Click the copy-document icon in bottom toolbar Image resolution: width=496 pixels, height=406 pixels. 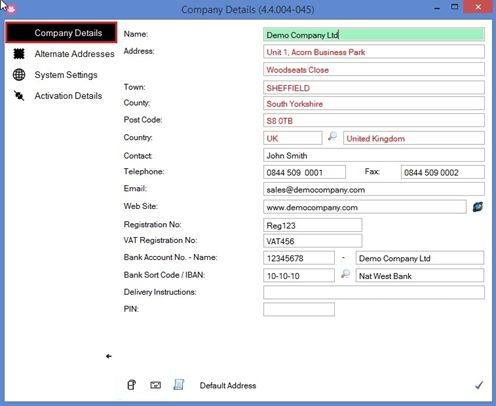(x=131, y=385)
